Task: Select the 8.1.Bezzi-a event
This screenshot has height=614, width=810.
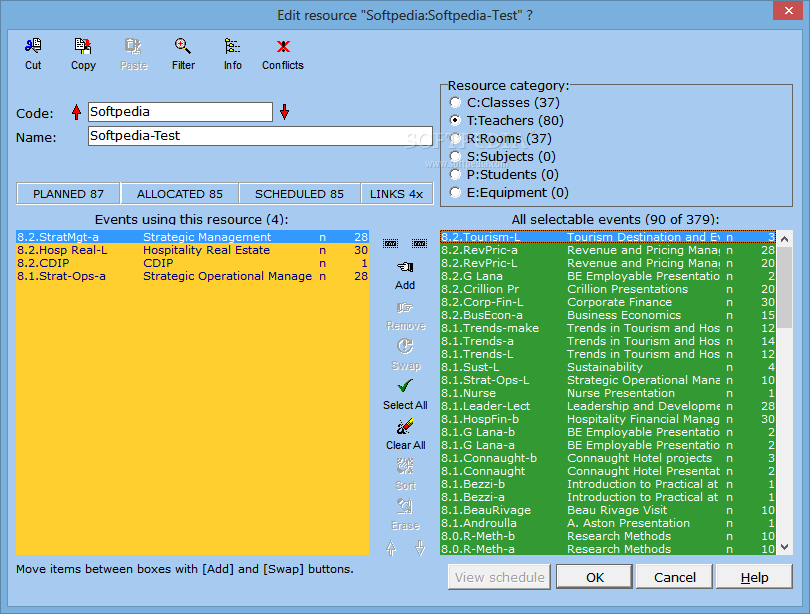Action: [608, 497]
